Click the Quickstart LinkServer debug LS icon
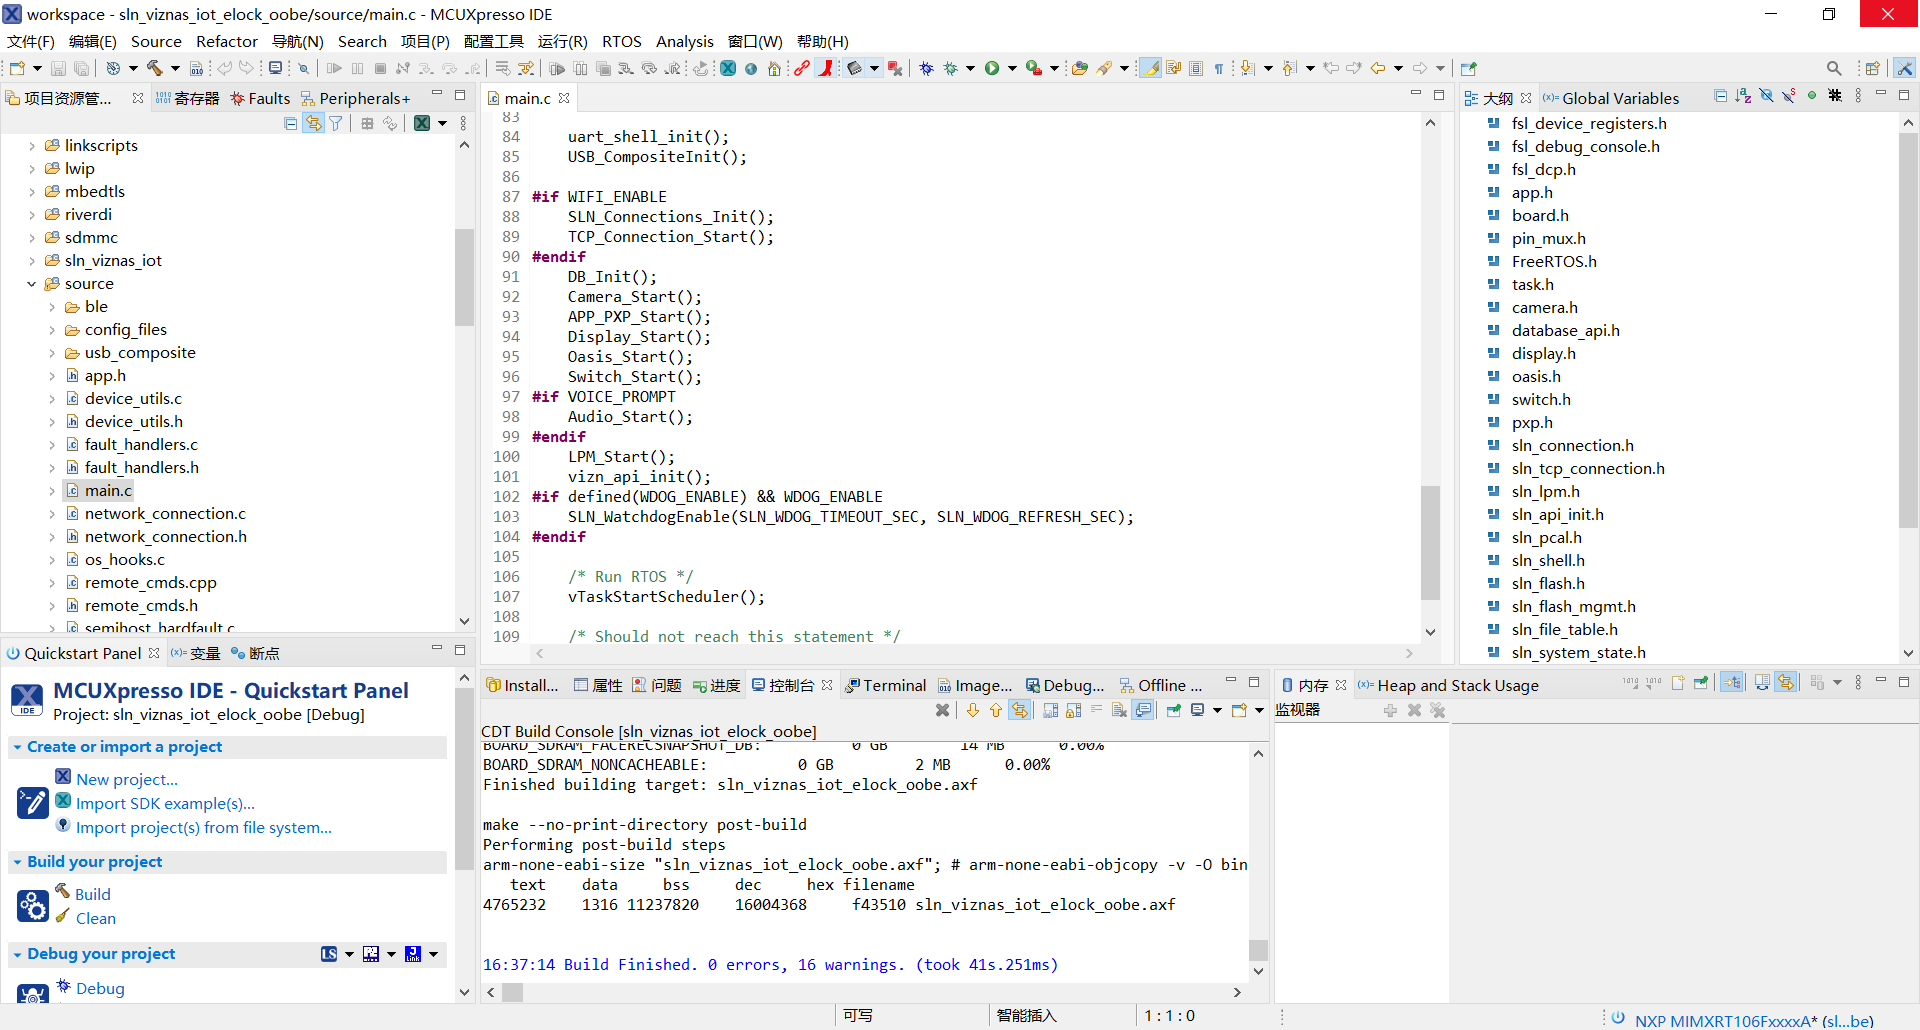The width and height of the screenshot is (1920, 1030). [329, 954]
